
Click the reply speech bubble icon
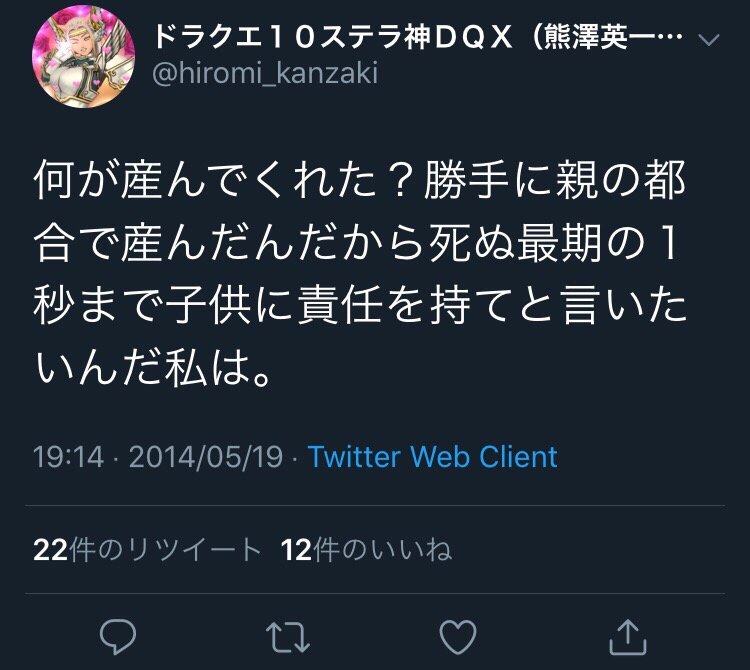[x=118, y=637]
